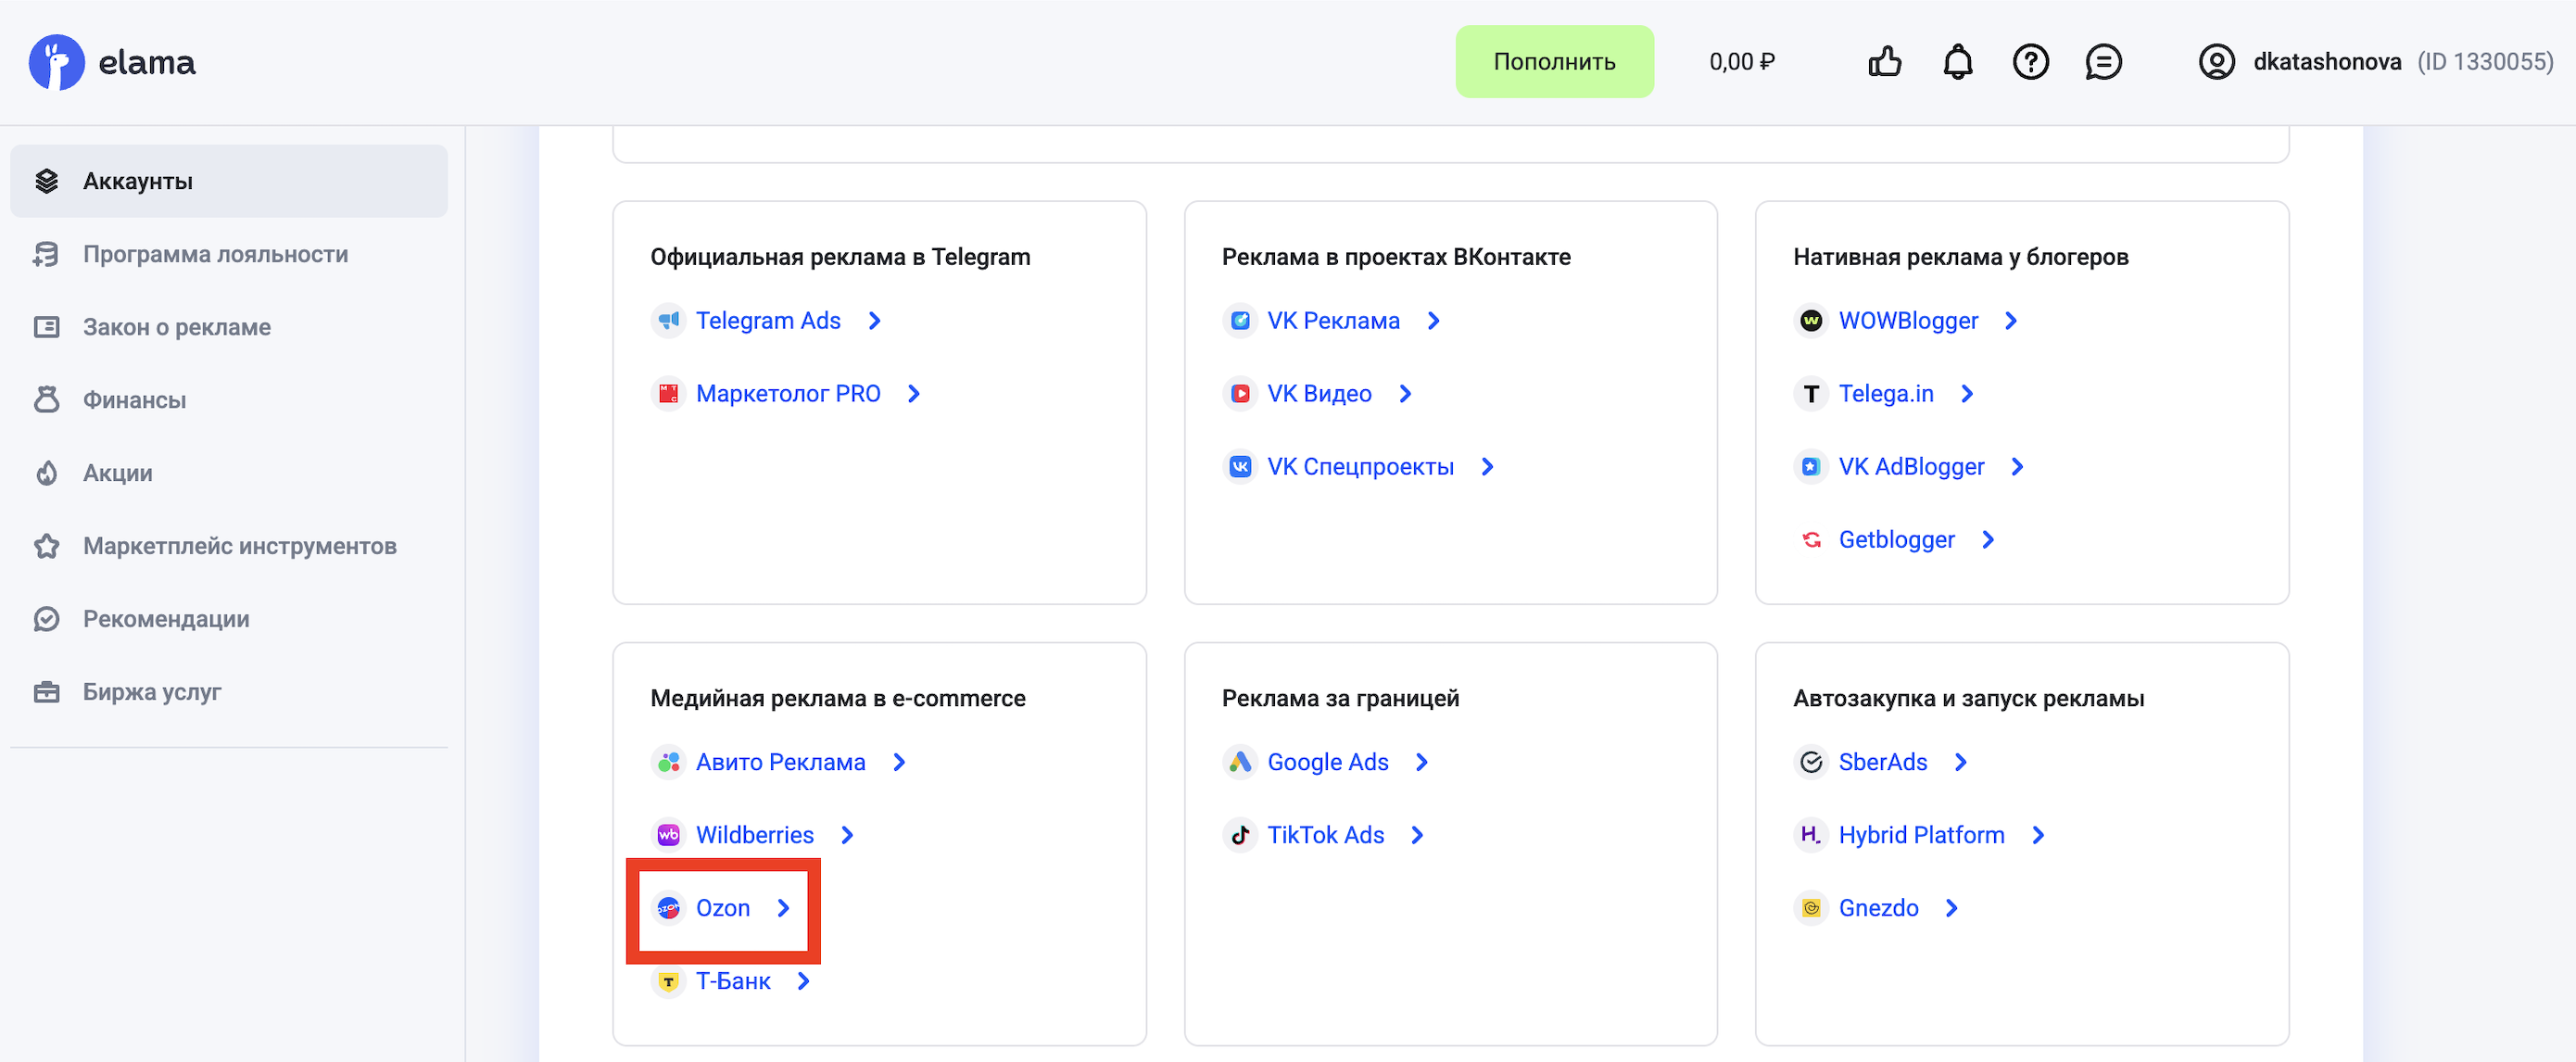Screen dimensions: 2576x1062
Task: Open the VK Видео link
Action: pyautogui.click(x=1319, y=394)
